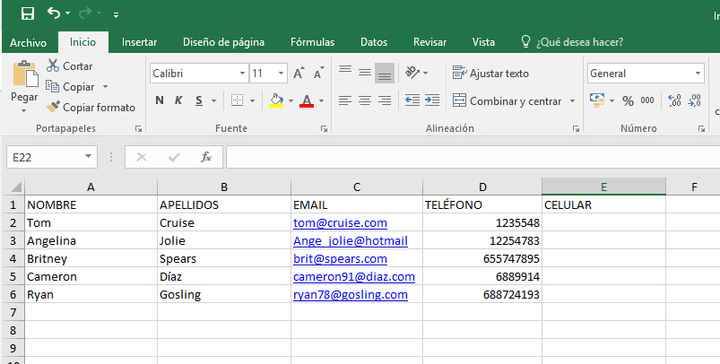
Task: Expand the font color dropdown arrow
Action: click(x=321, y=101)
